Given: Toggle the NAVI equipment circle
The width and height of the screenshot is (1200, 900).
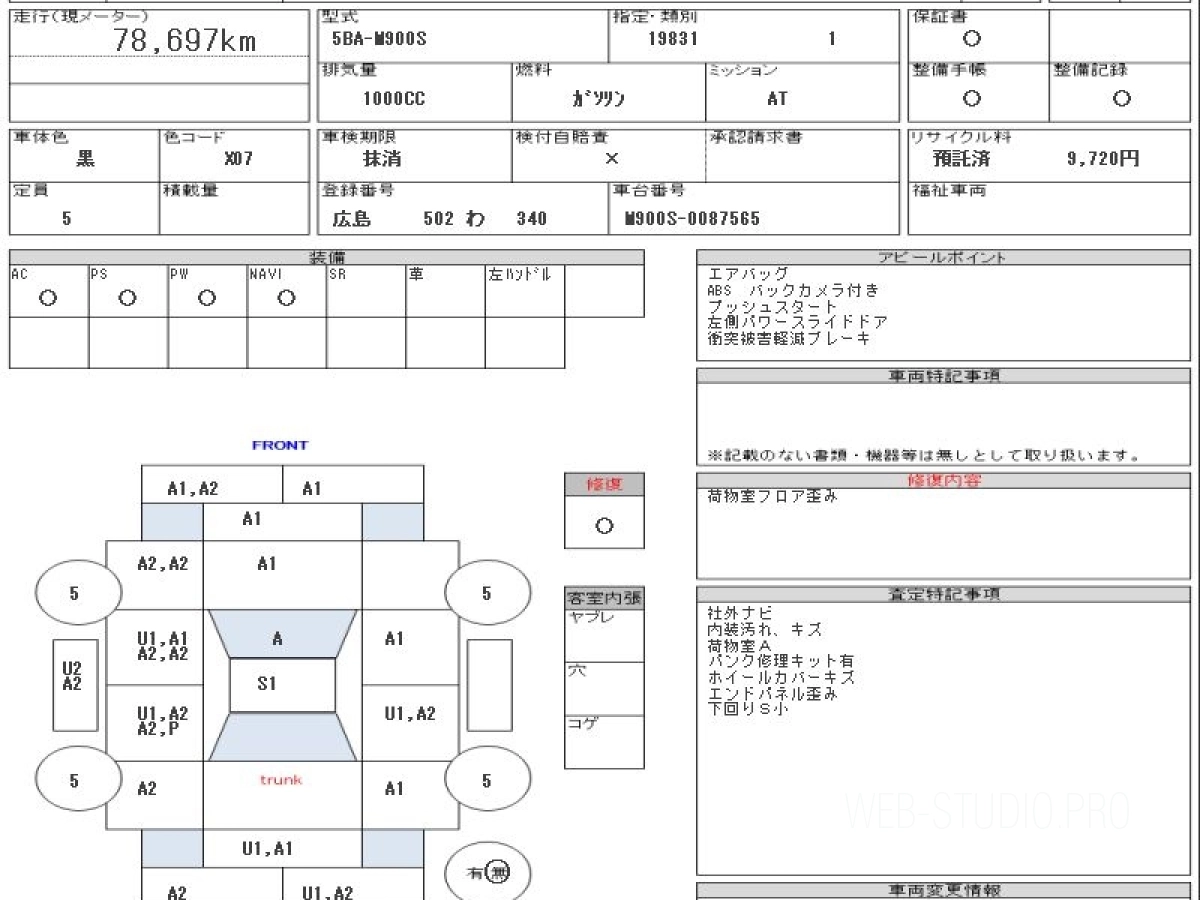Looking at the screenshot, I should tap(286, 298).
